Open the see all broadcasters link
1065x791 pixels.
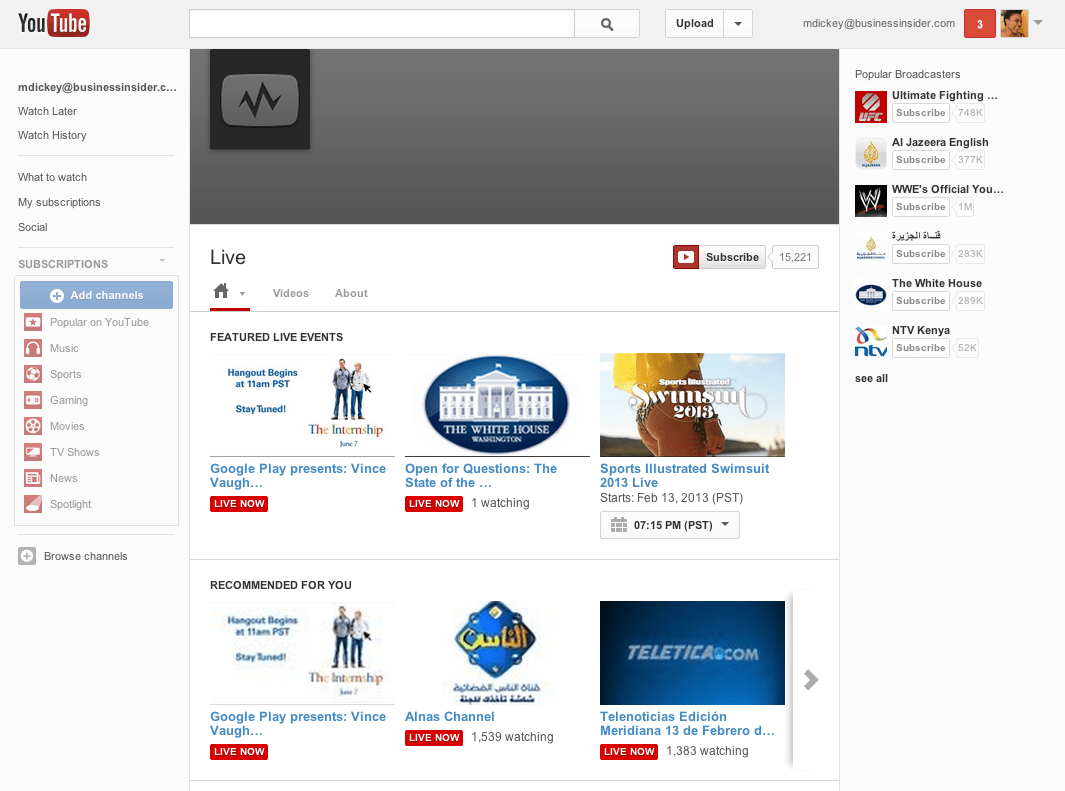(x=871, y=378)
